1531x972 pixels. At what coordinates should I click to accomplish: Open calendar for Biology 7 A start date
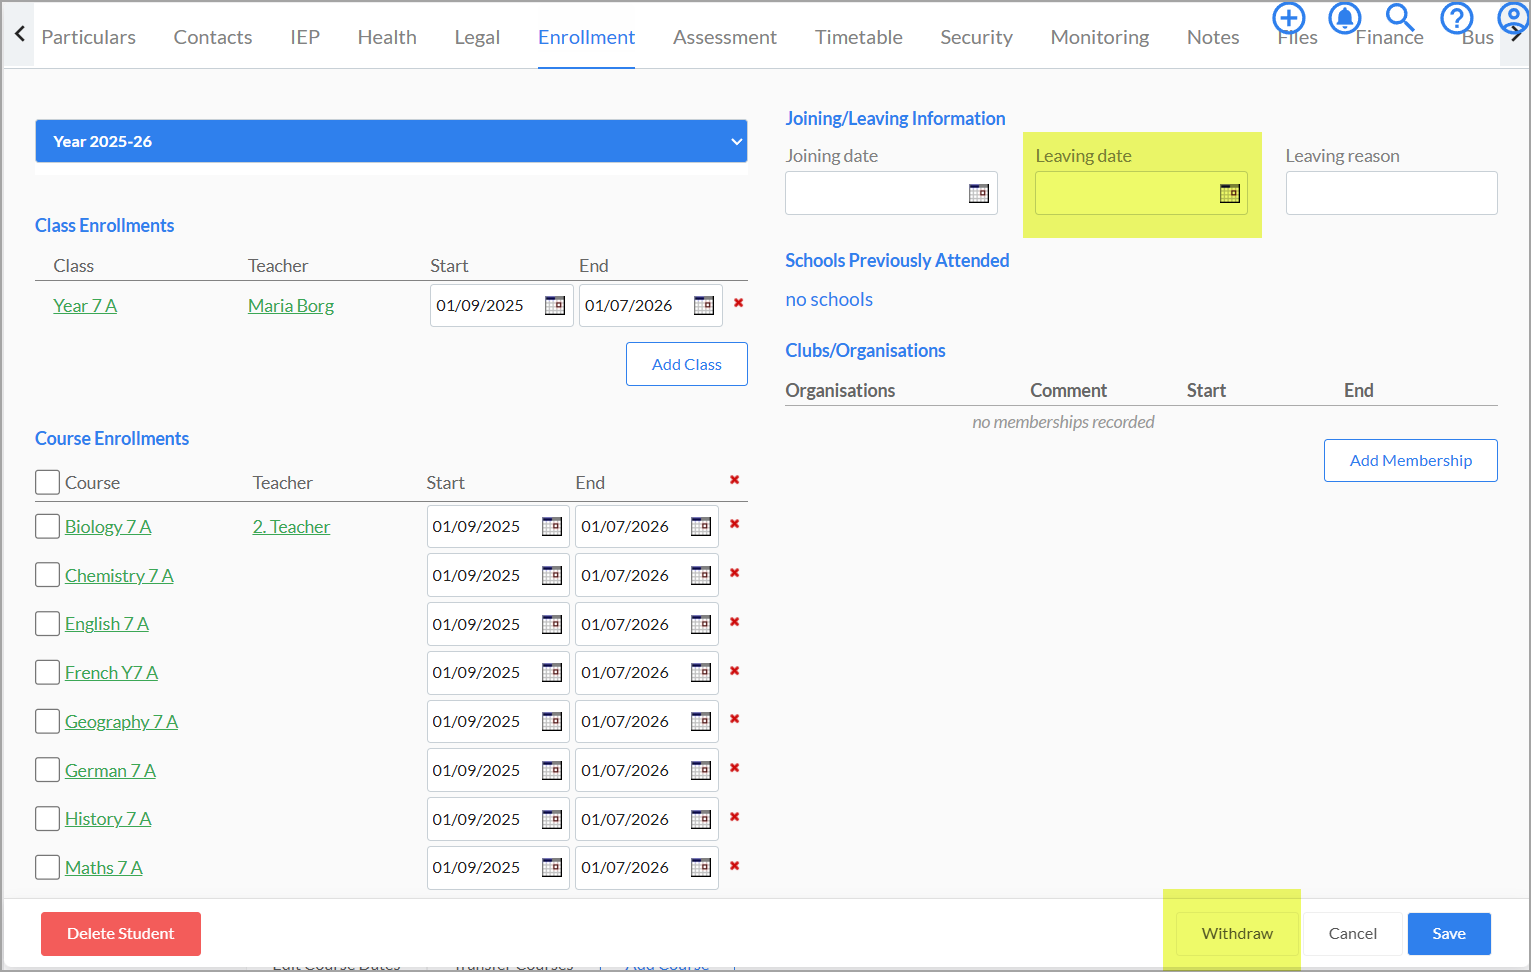[552, 526]
